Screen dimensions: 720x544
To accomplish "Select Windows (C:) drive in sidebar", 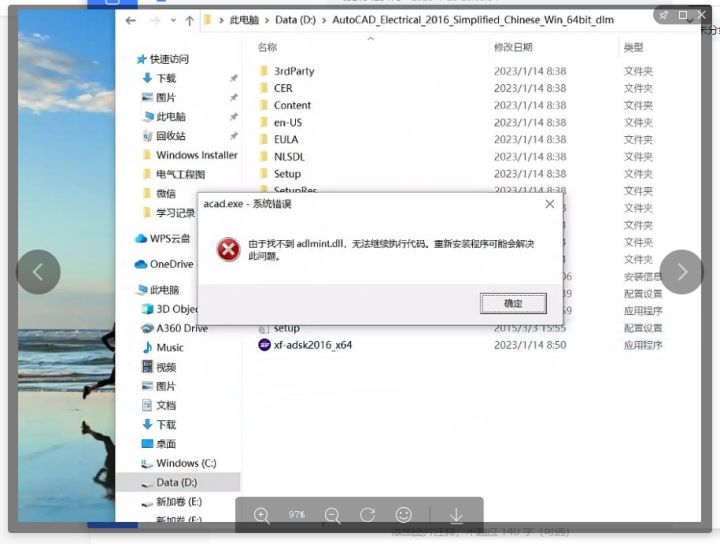I will 186,463.
